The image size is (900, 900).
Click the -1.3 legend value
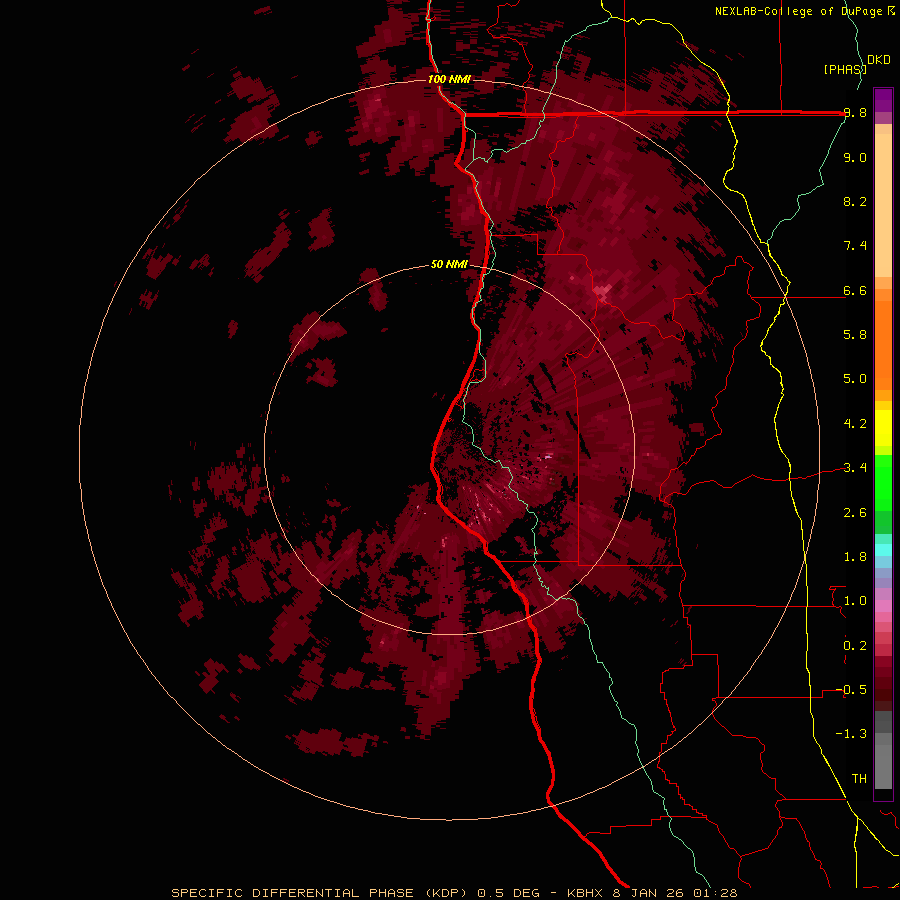(x=851, y=734)
